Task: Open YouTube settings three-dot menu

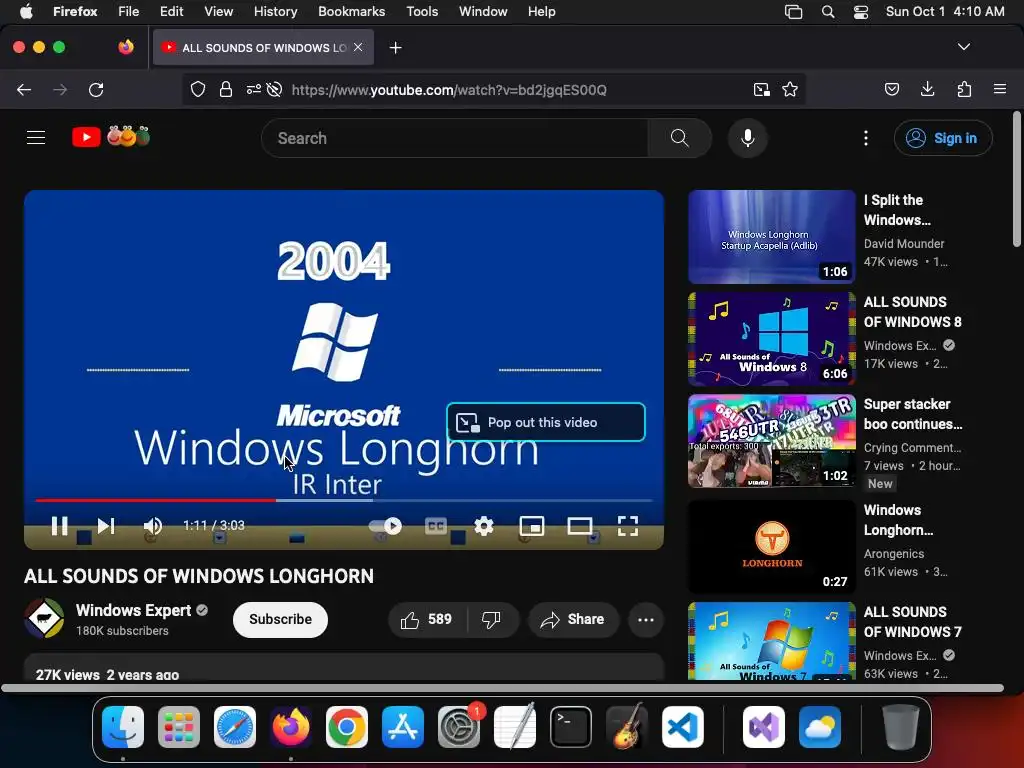Action: coord(866,138)
